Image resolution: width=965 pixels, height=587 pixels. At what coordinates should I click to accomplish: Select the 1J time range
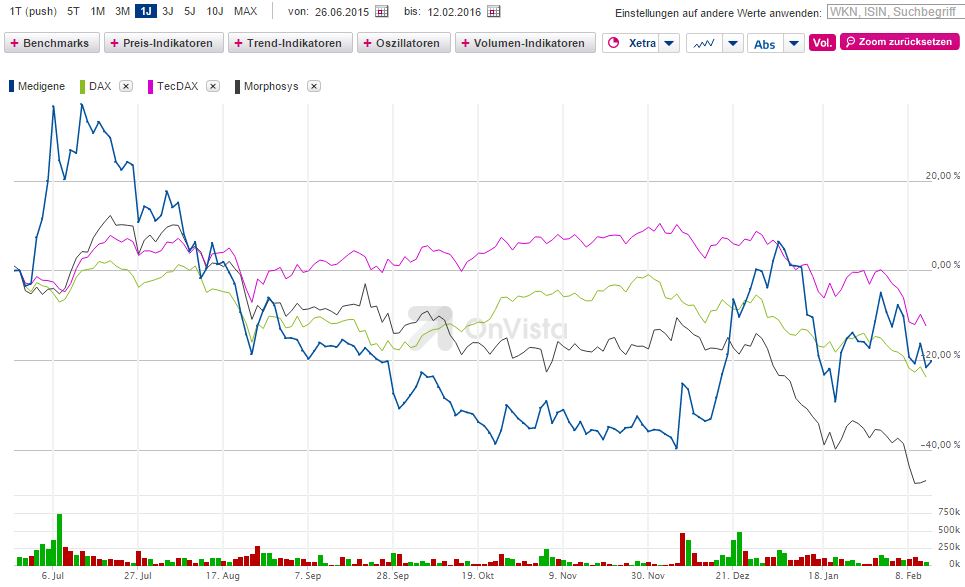tap(146, 11)
